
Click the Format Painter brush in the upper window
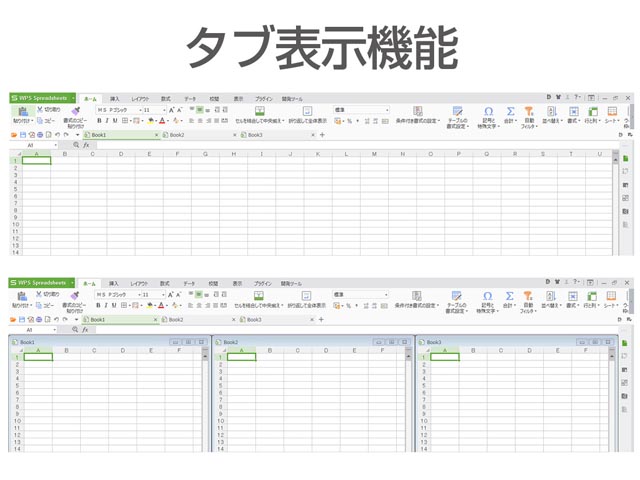tap(76, 111)
